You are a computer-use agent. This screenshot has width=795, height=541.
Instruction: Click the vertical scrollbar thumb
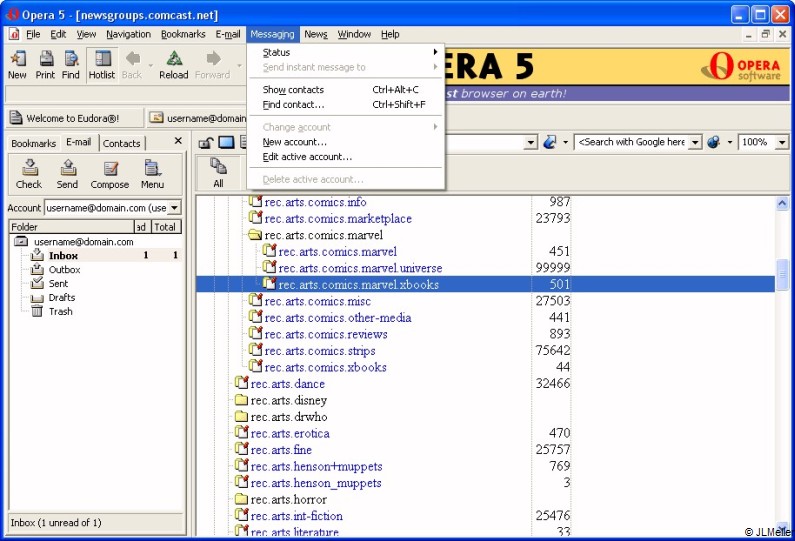coord(782,274)
